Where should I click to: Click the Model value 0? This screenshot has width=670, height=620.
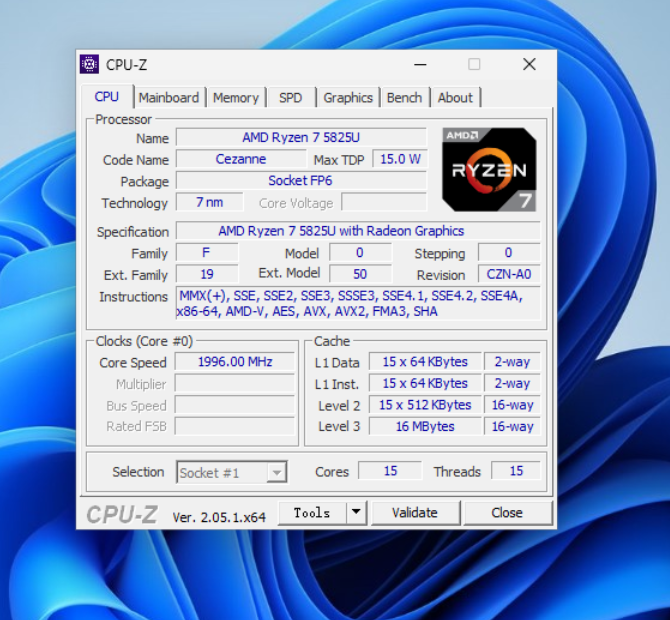360,253
